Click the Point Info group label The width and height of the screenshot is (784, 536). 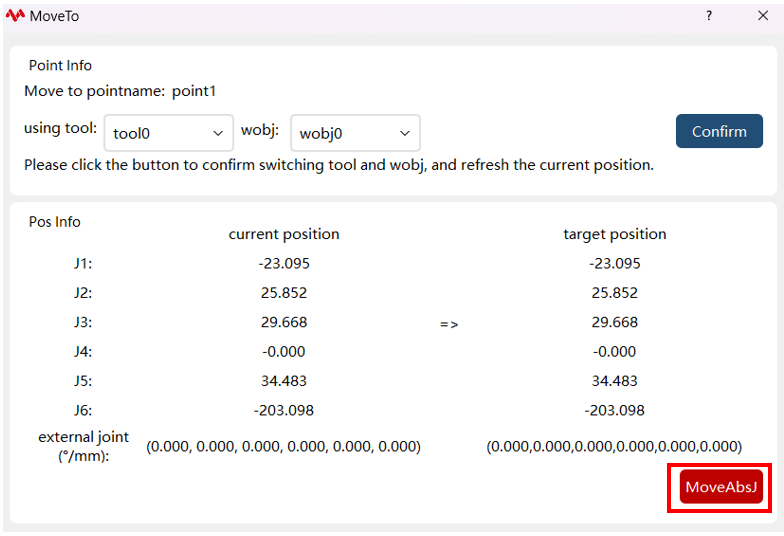tap(60, 66)
